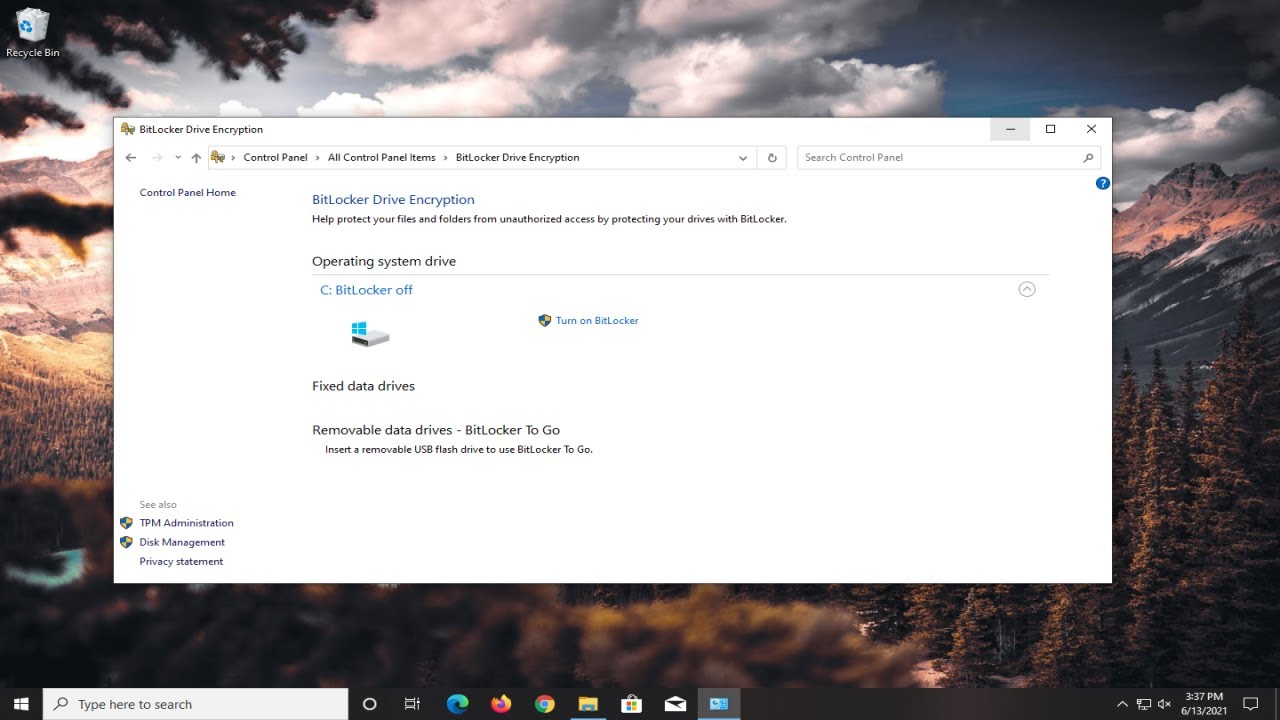This screenshot has height=720, width=1280.
Task: Launch Firefox from the taskbar
Action: (501, 704)
